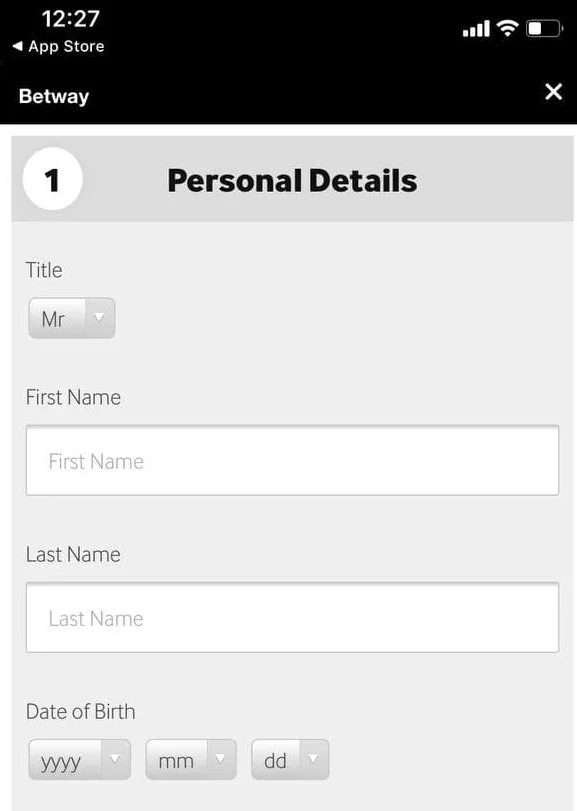Open the dd birth day dropdown
Image resolution: width=577 pixels, height=811 pixels.
click(x=290, y=759)
